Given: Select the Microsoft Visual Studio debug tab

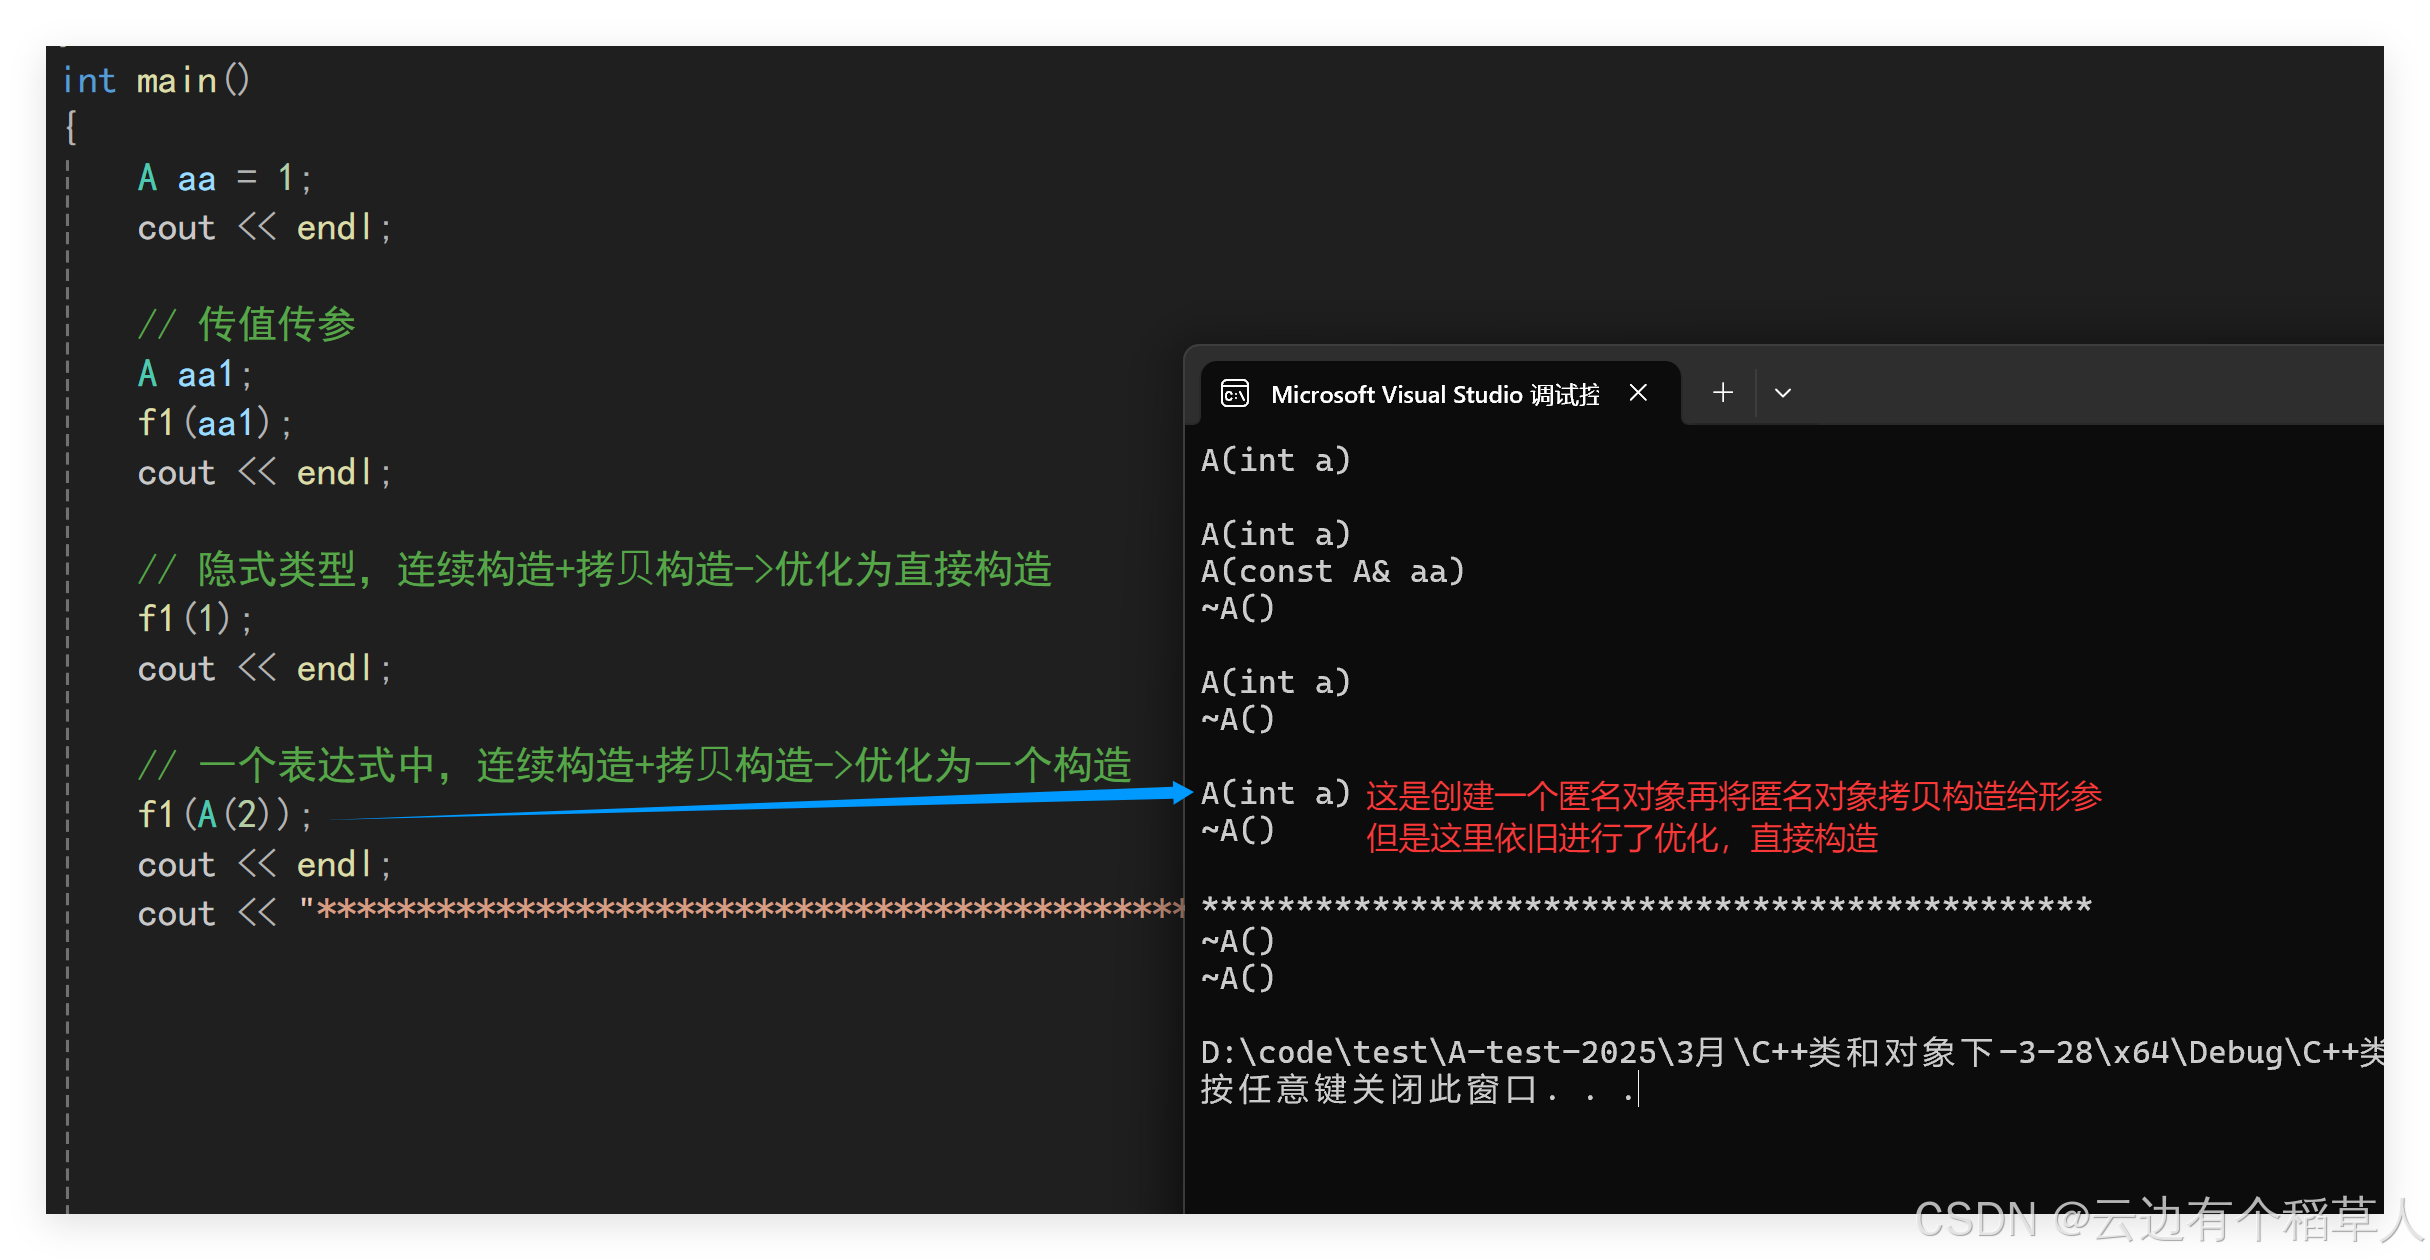Looking at the screenshot, I should click(1434, 395).
